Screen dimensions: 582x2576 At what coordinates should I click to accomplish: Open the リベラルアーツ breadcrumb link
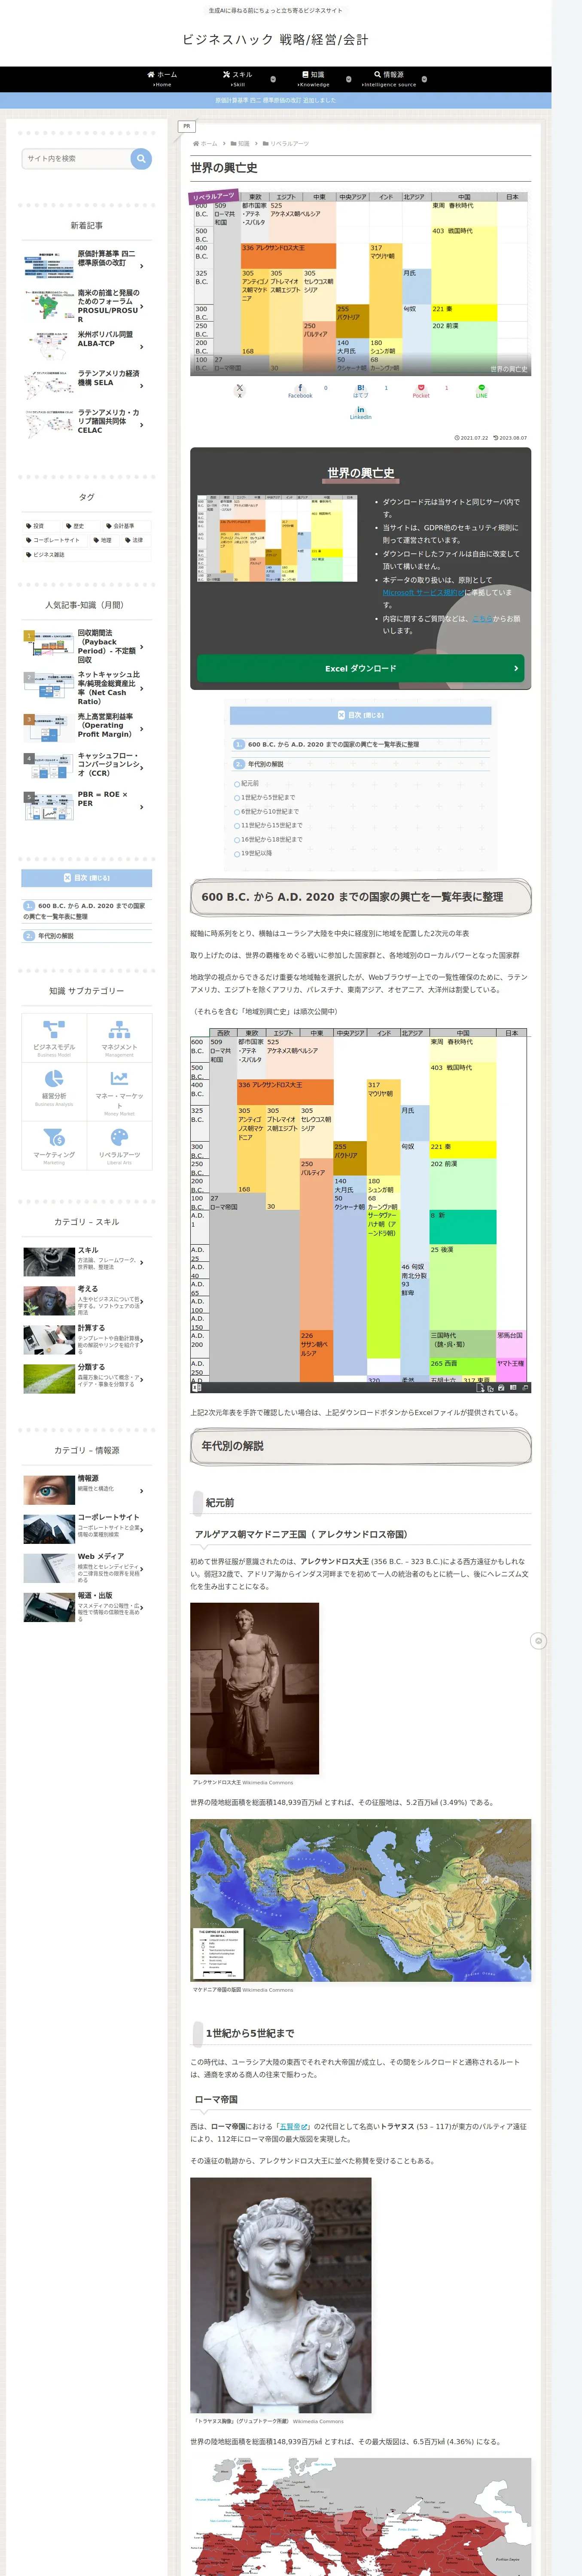pos(288,144)
